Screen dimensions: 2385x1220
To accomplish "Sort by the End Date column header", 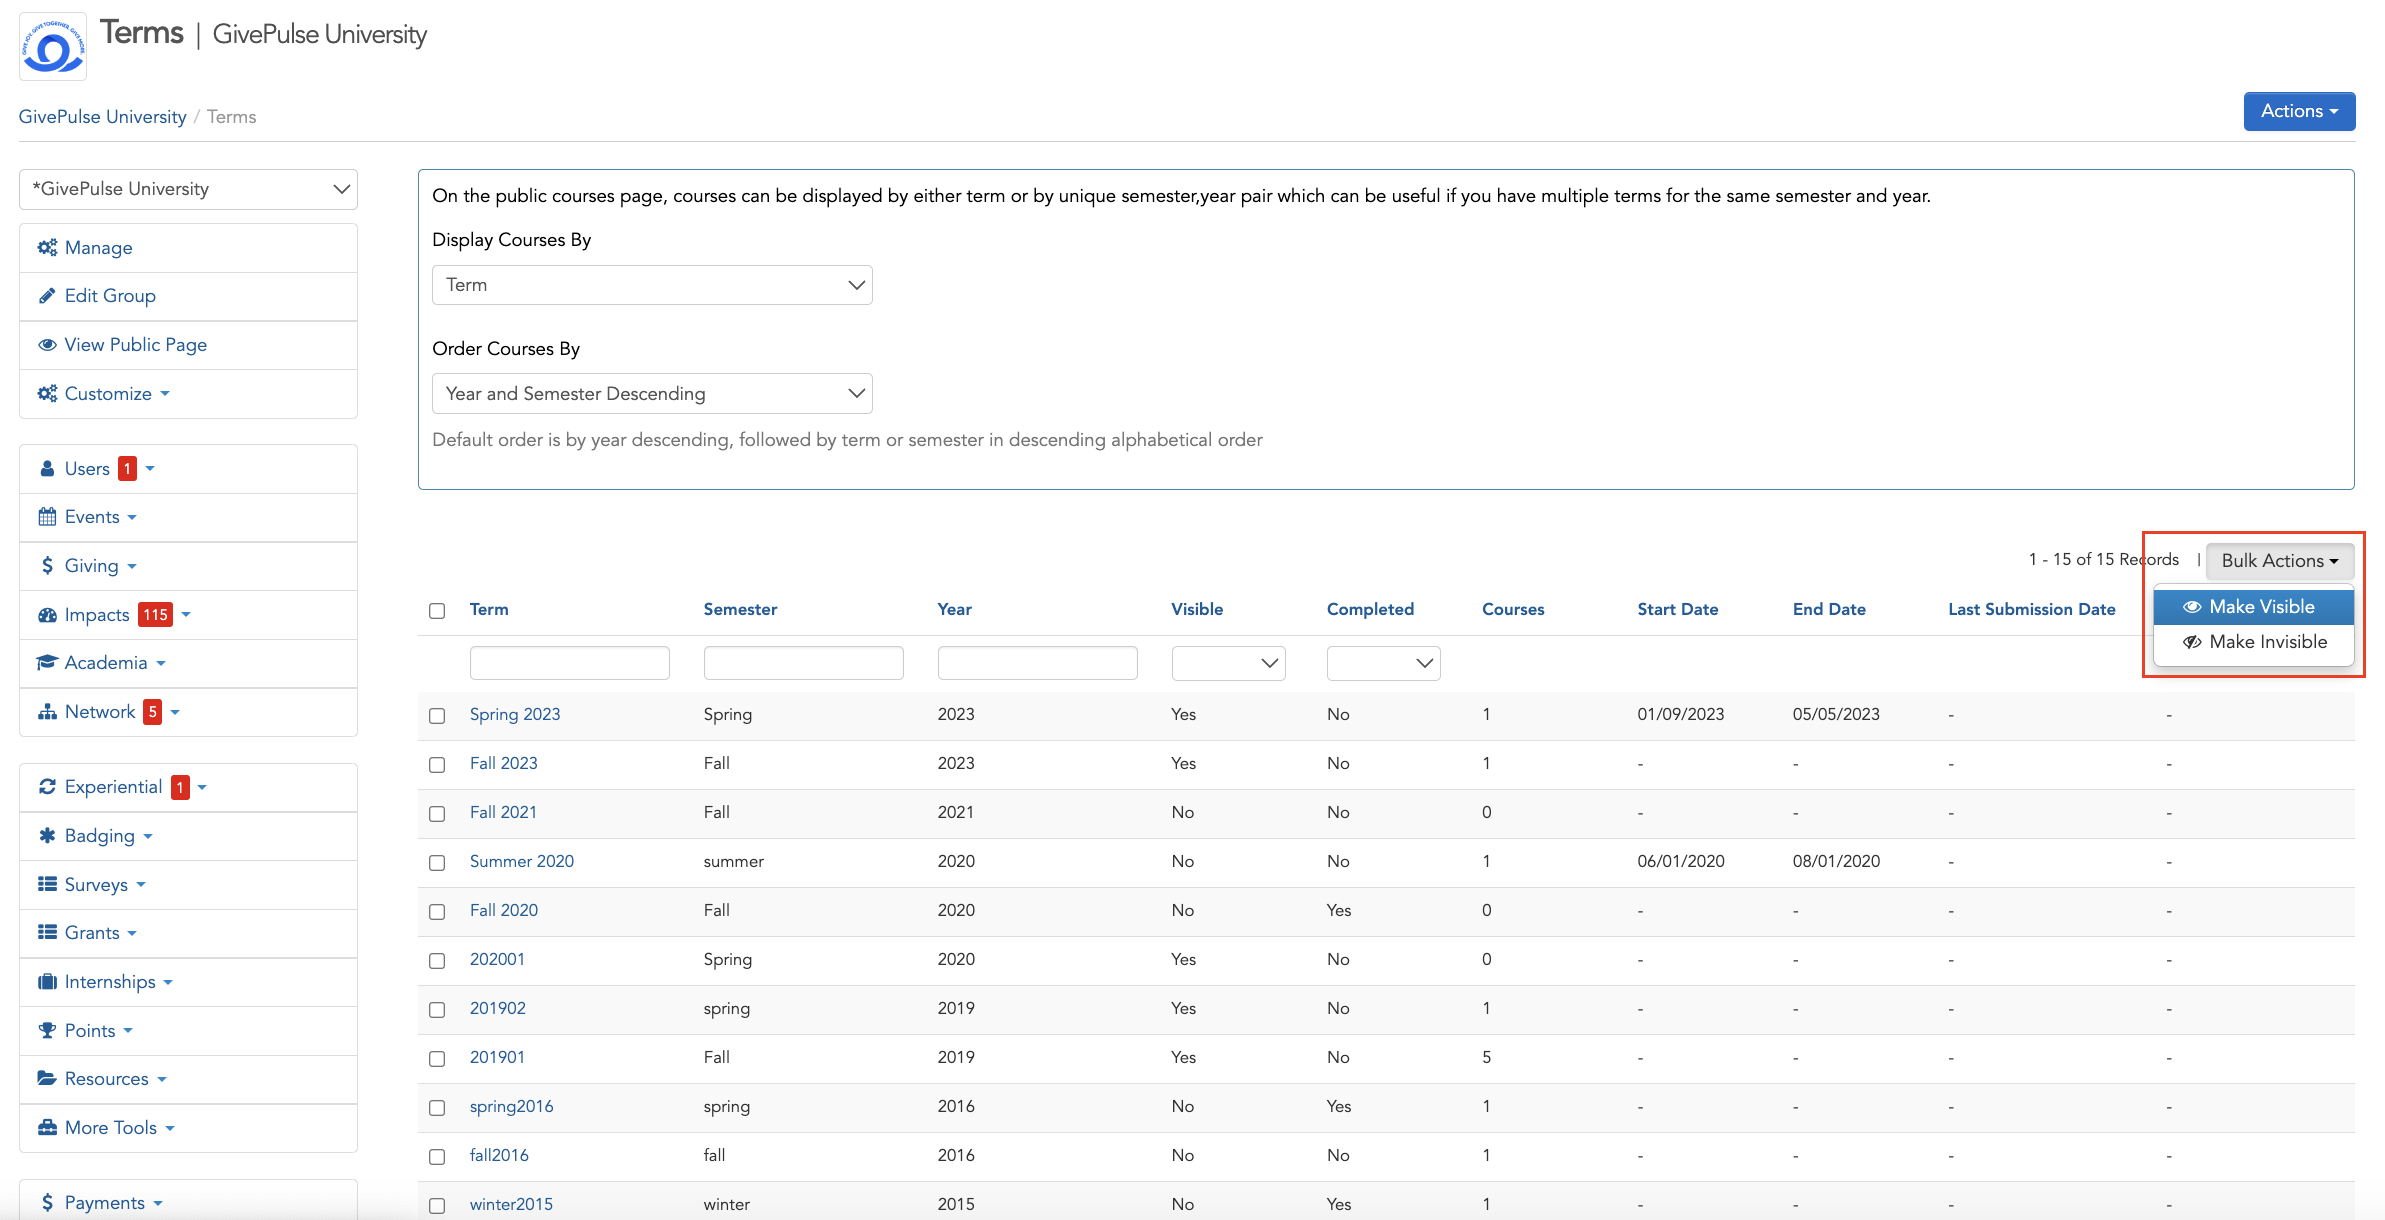I will [1829, 609].
